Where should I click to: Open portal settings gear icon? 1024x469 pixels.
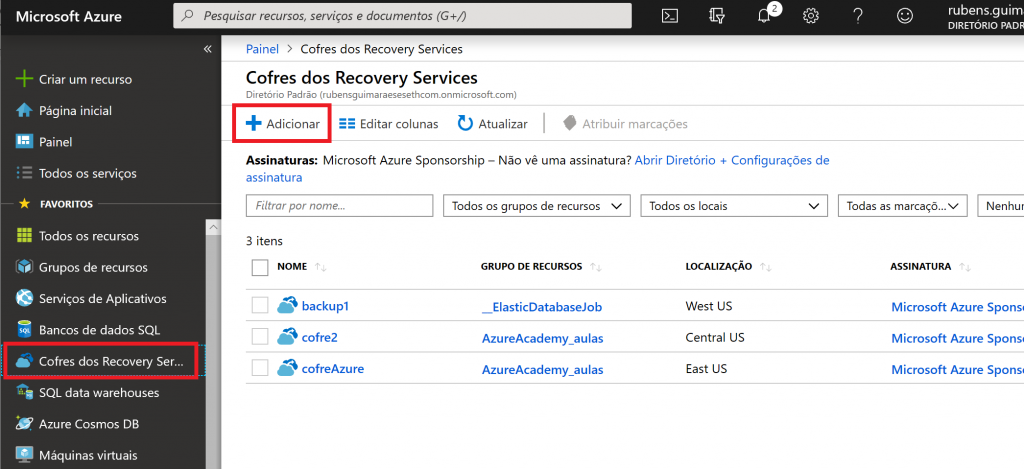811,16
